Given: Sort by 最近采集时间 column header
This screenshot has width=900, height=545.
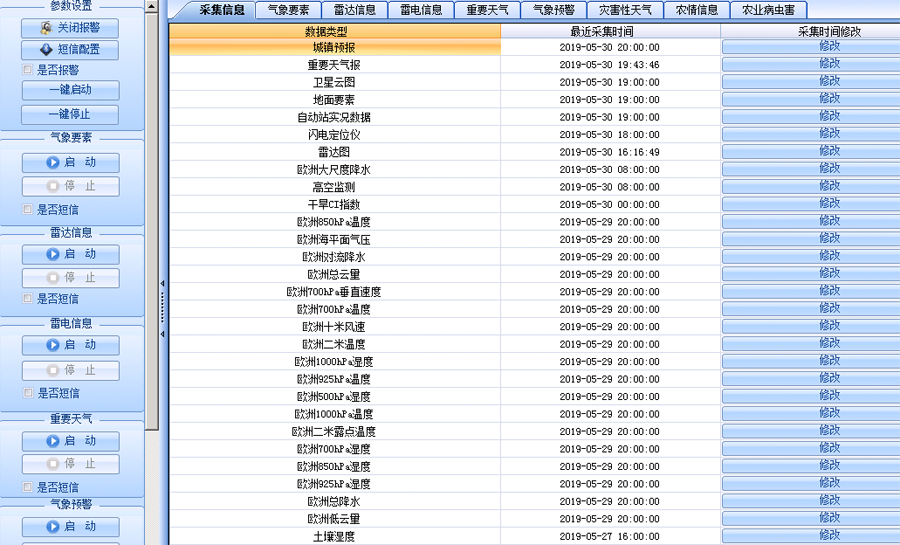Looking at the screenshot, I should click(609, 32).
